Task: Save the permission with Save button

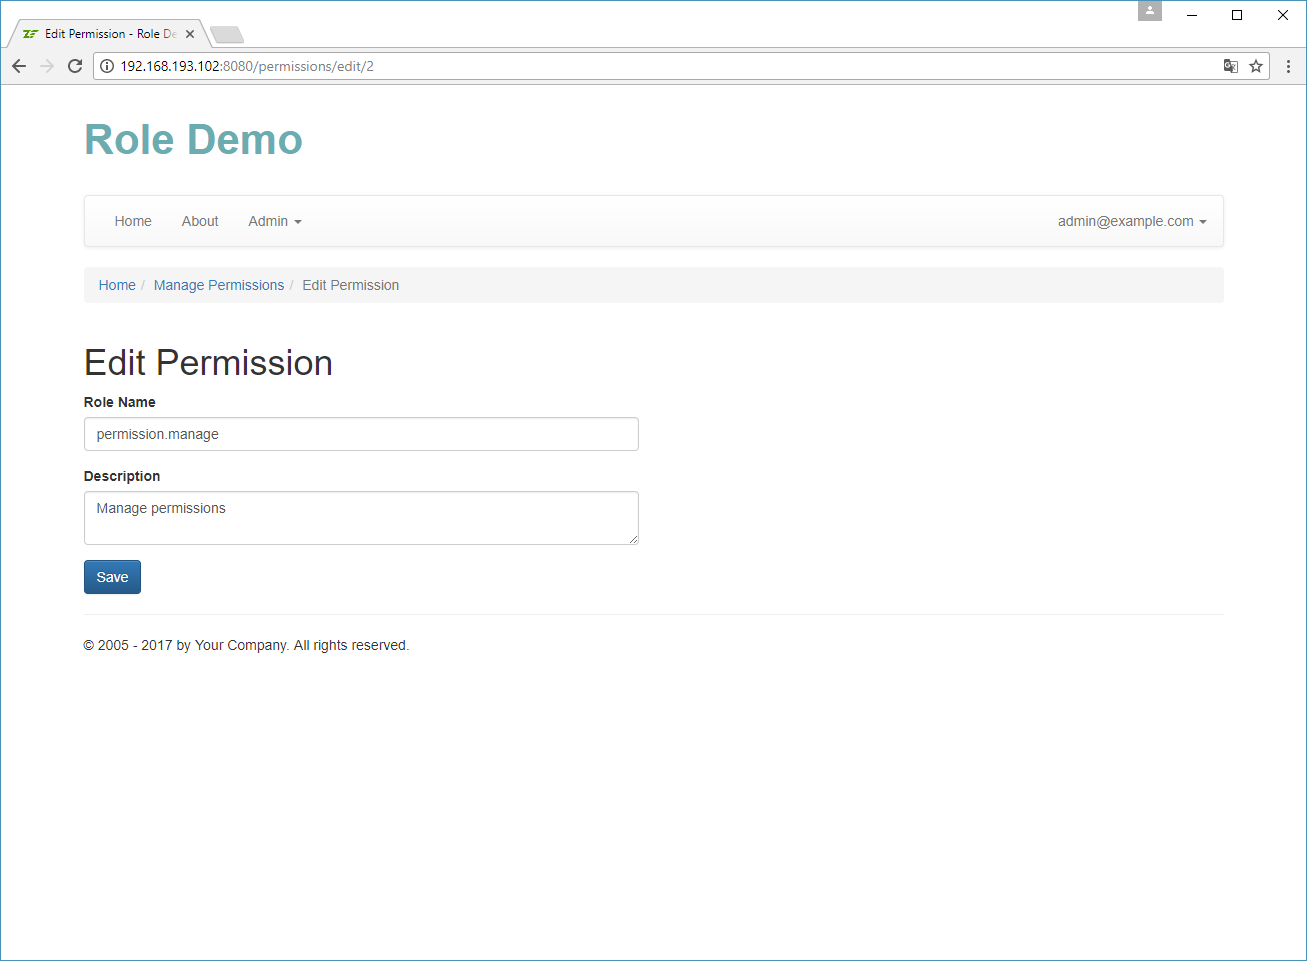Action: (112, 577)
